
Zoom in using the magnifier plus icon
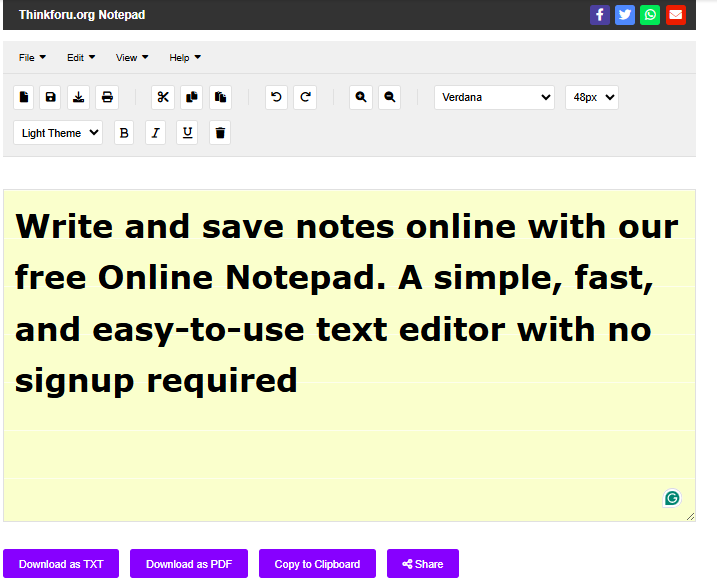(361, 97)
